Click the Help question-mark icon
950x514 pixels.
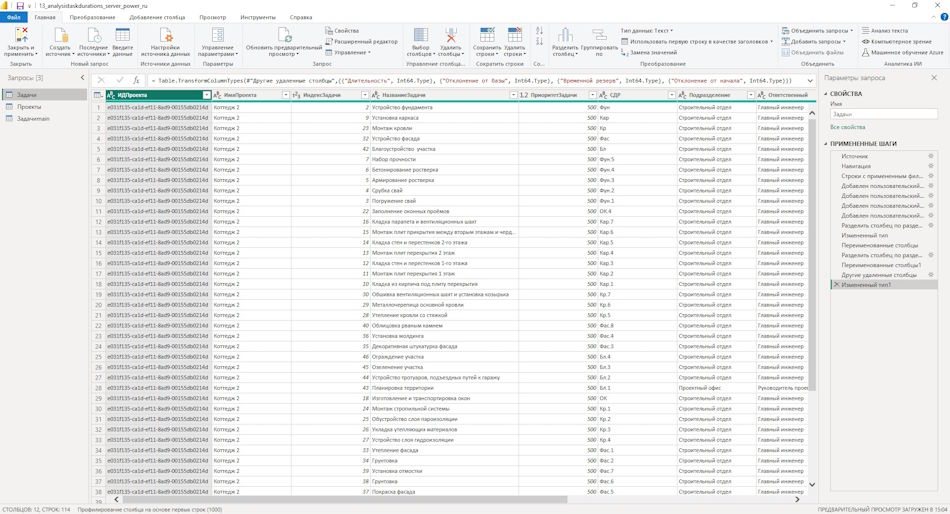(x=944, y=17)
